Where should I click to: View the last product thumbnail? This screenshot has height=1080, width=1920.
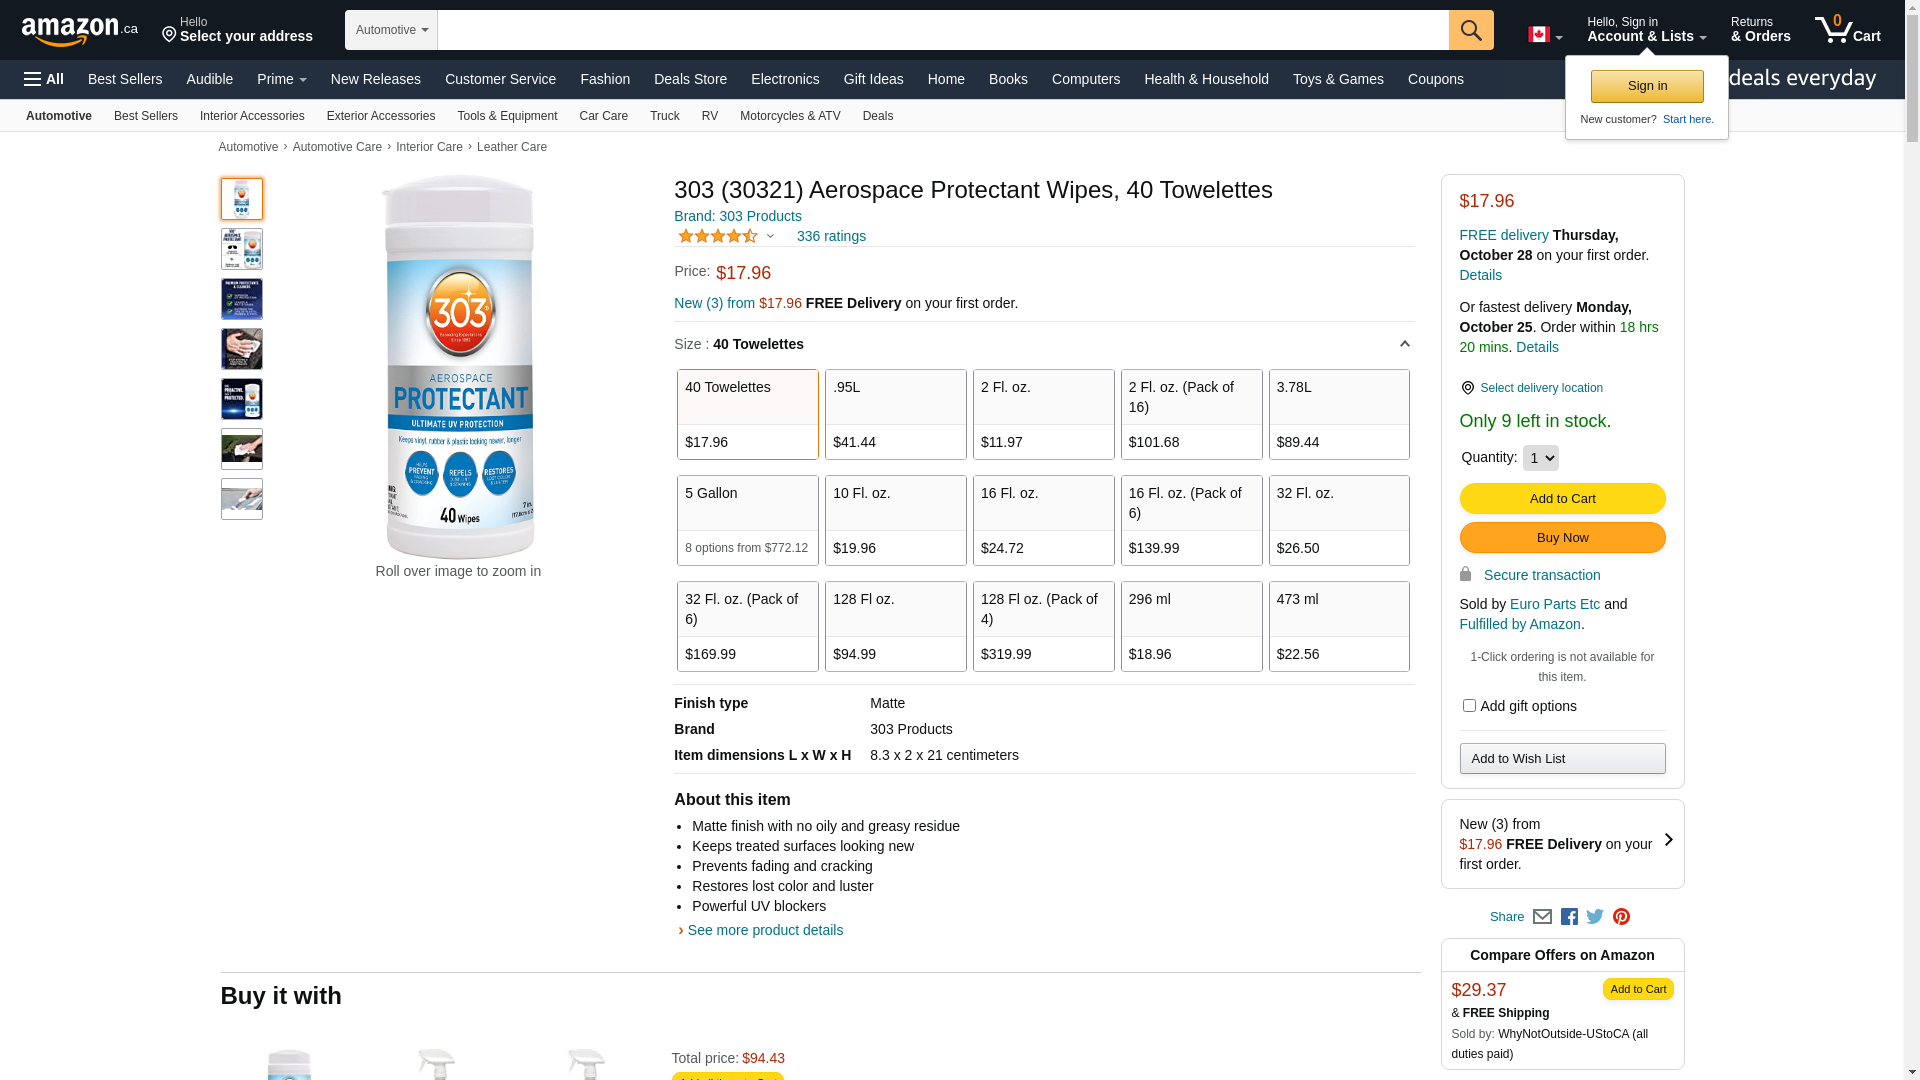coord(242,499)
